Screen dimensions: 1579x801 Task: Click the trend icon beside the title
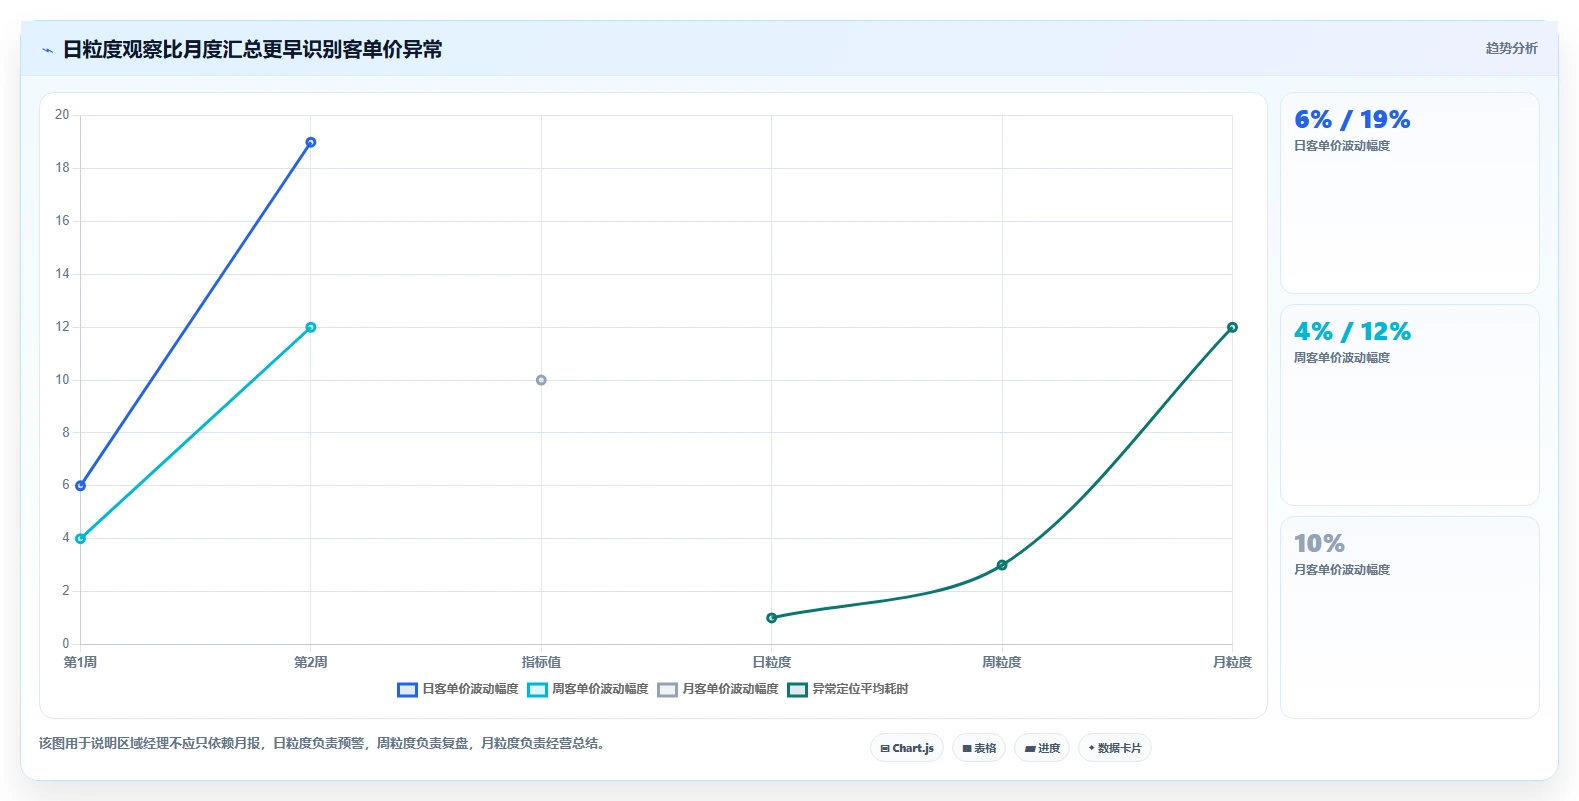coord(47,50)
